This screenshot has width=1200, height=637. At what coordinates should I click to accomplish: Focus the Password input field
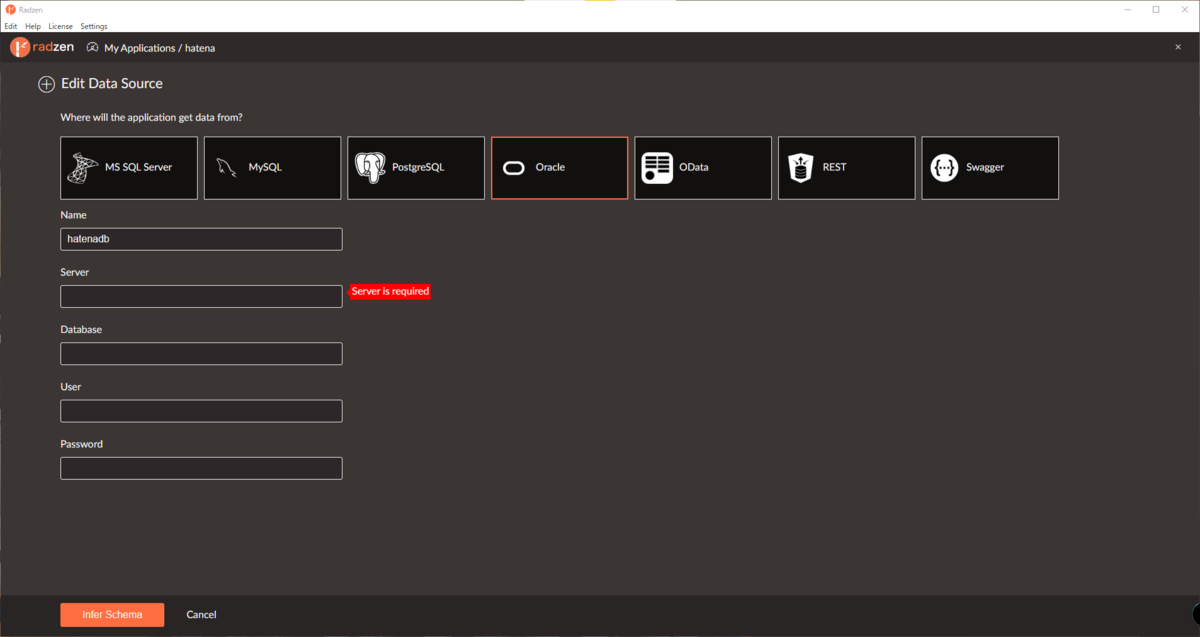(201, 468)
